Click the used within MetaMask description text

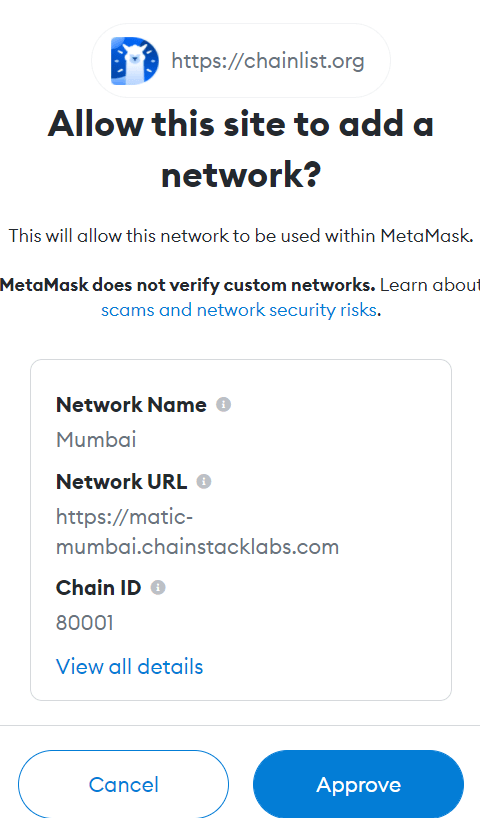pos(241,236)
